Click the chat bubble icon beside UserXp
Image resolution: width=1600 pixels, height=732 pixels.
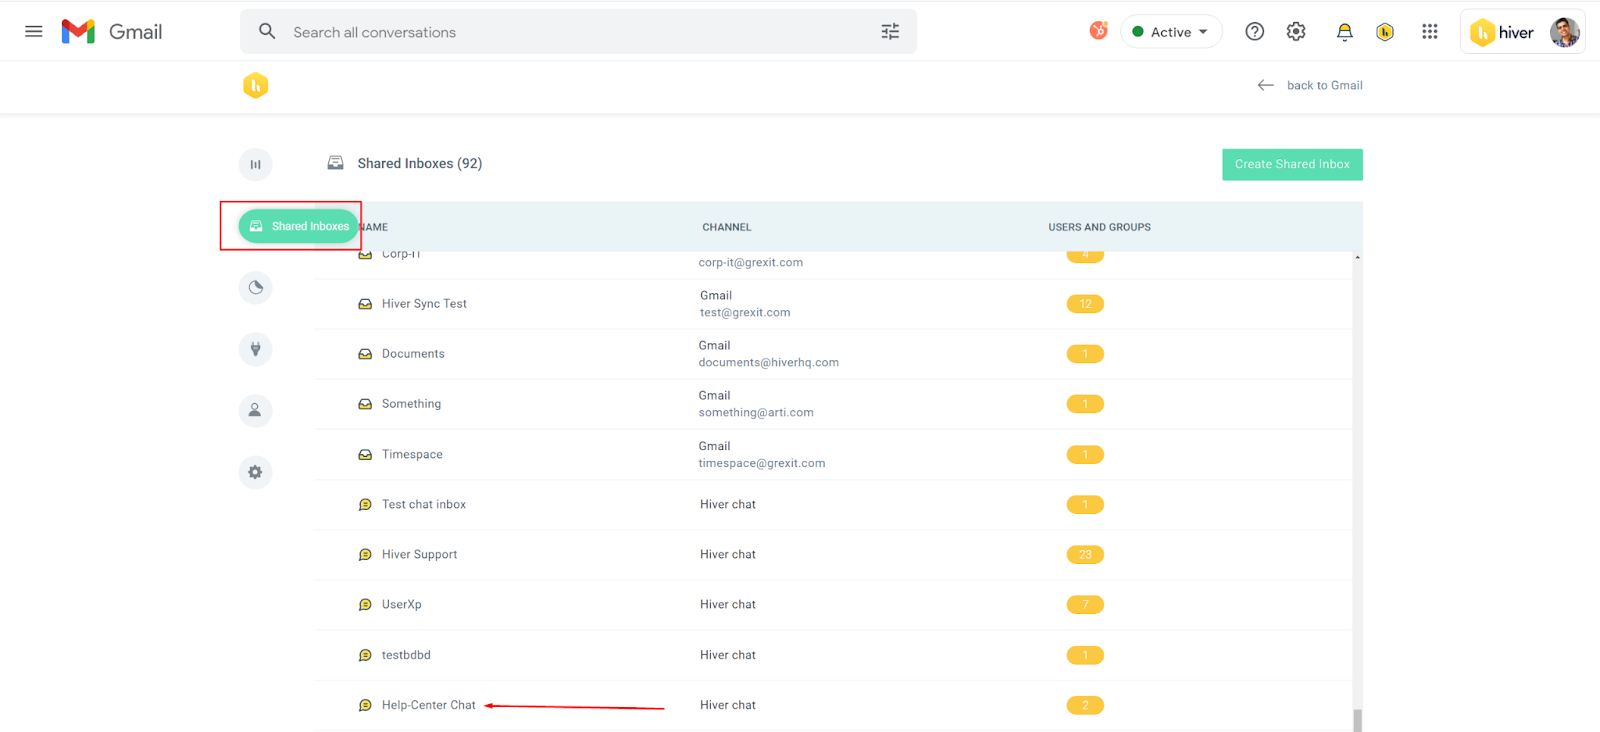tap(365, 605)
